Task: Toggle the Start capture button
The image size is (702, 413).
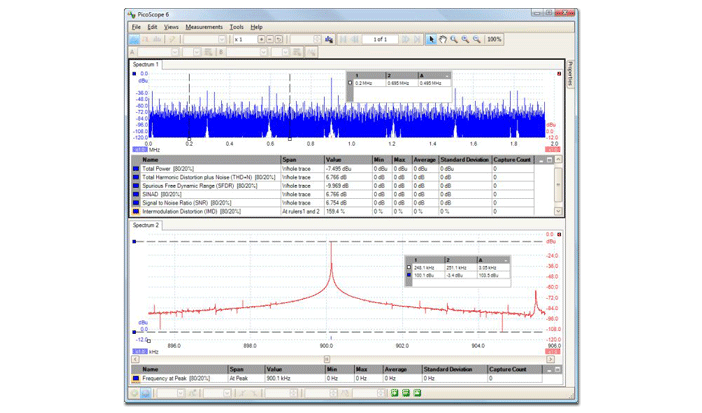Action: (134, 393)
